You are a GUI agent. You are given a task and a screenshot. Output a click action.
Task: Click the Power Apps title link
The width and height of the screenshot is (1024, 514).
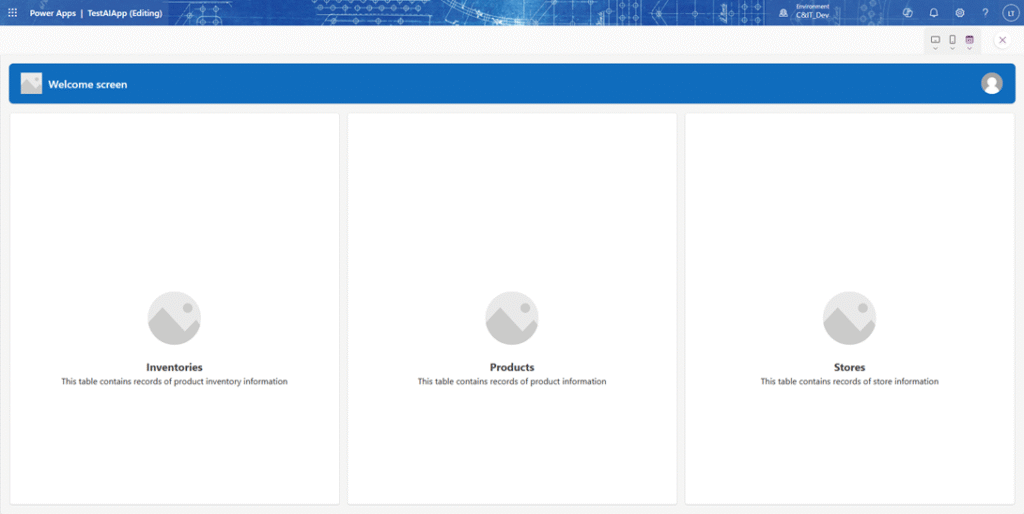(x=52, y=13)
